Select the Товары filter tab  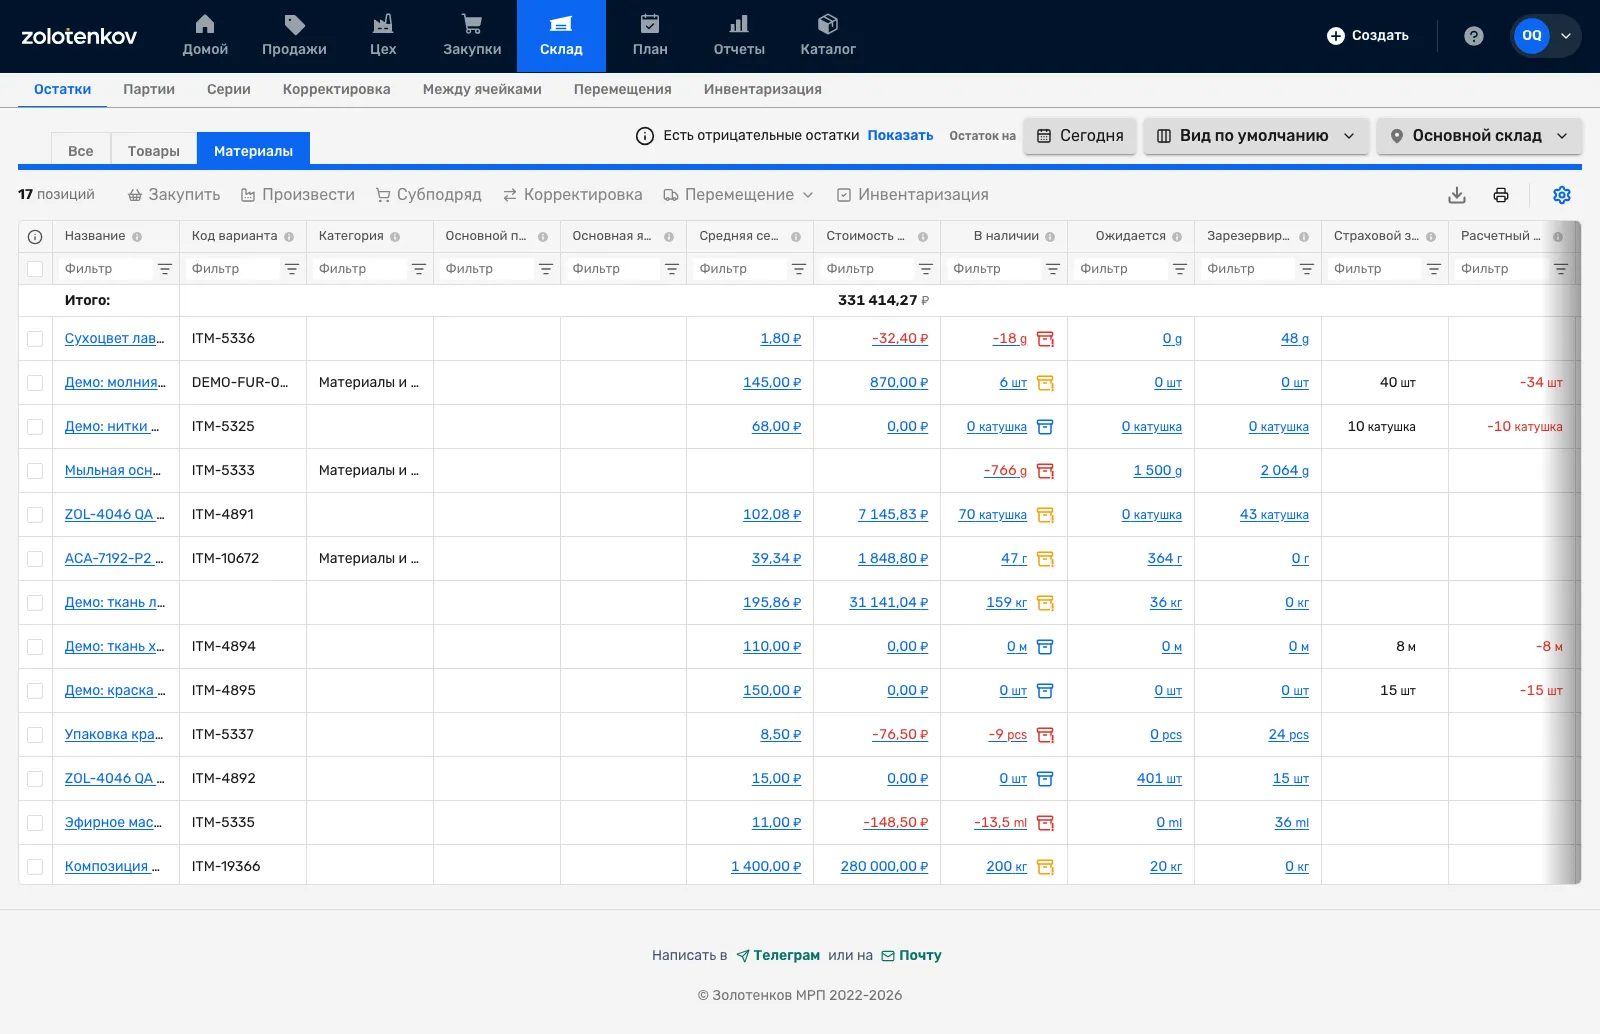coord(154,151)
